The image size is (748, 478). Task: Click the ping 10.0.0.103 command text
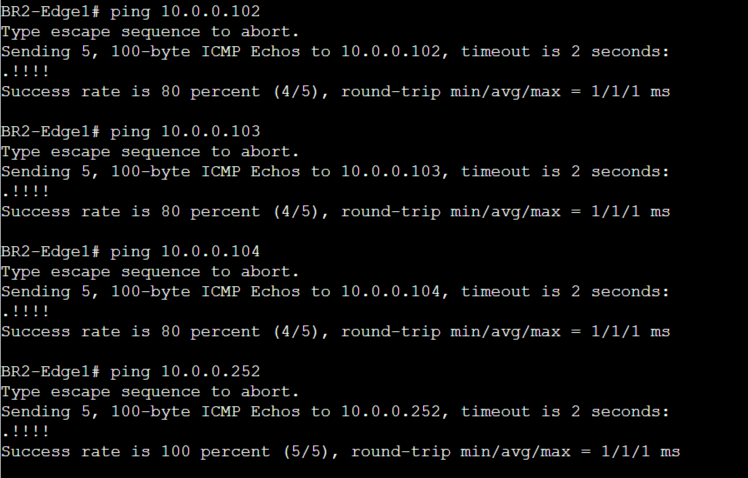185,132
